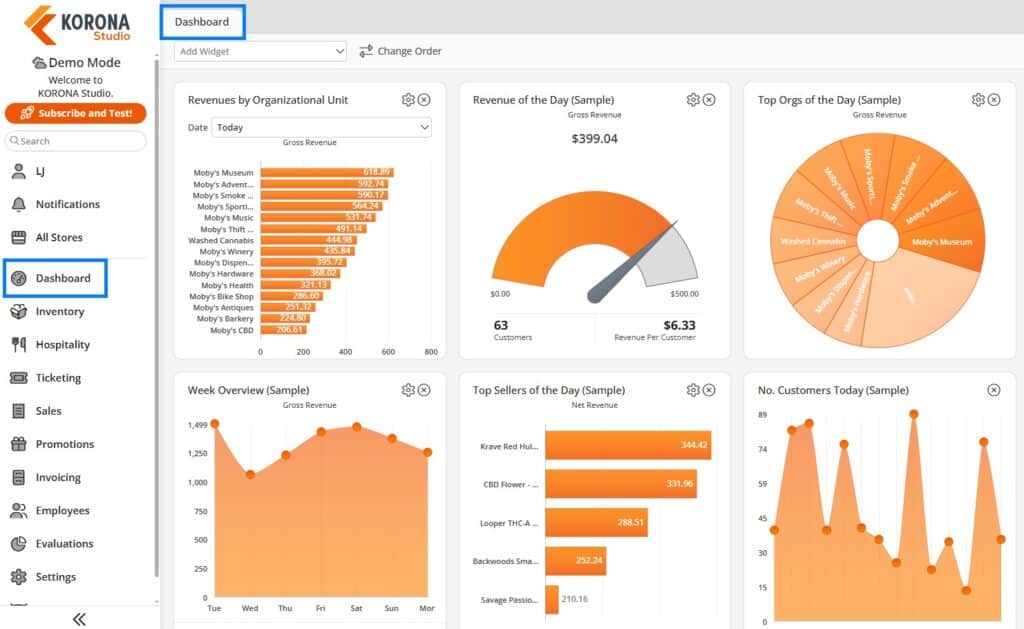
Task: Click the Krave Red bar in Top Sellers
Action: (628, 445)
